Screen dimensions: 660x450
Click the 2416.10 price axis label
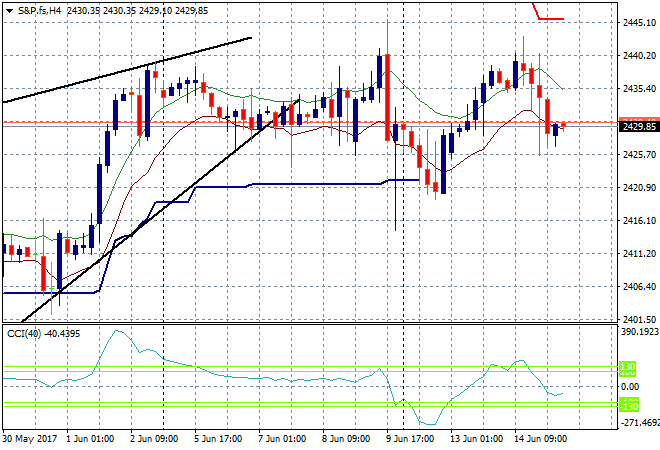[639, 220]
